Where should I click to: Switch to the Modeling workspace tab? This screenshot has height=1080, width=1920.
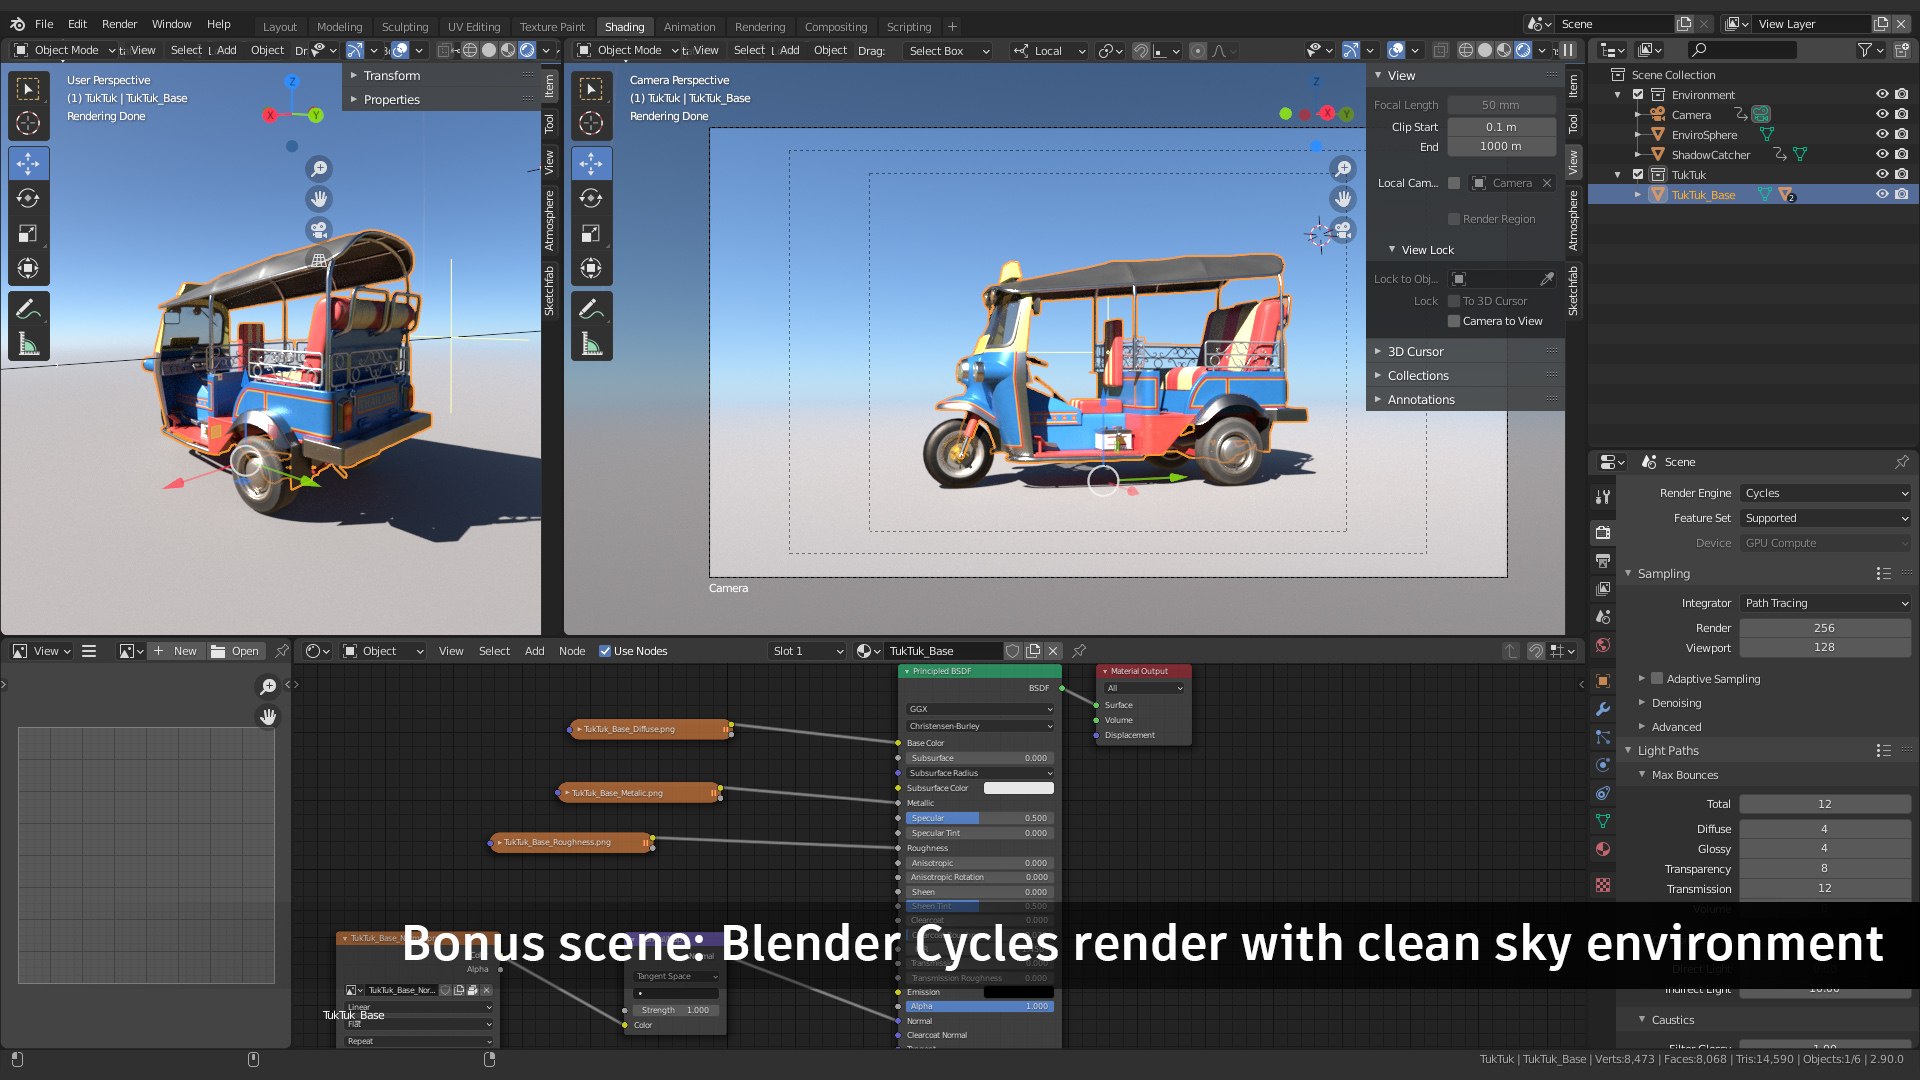point(339,27)
